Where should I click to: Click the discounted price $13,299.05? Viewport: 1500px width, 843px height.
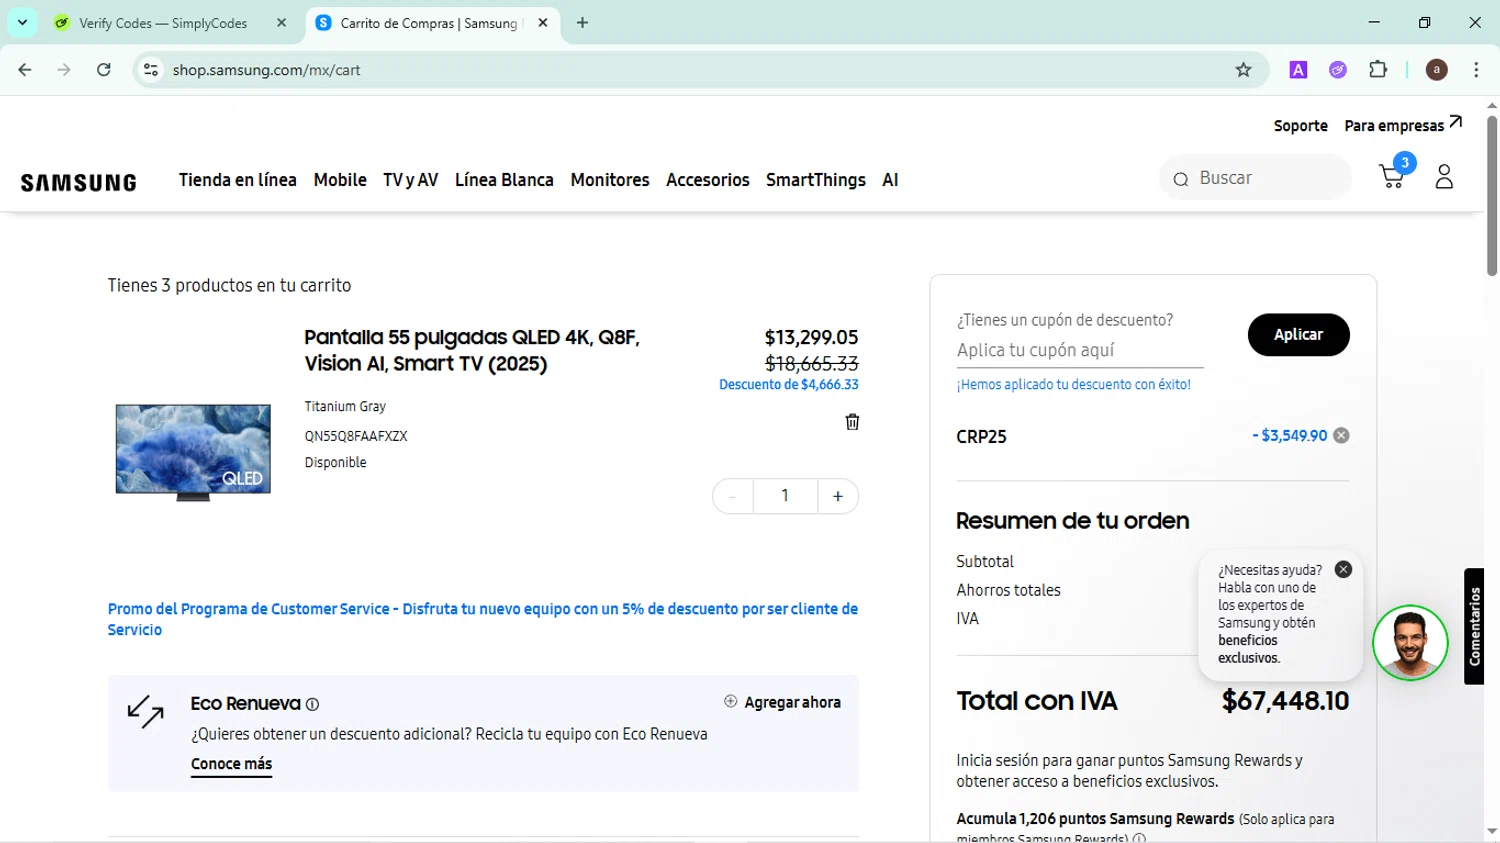811,337
